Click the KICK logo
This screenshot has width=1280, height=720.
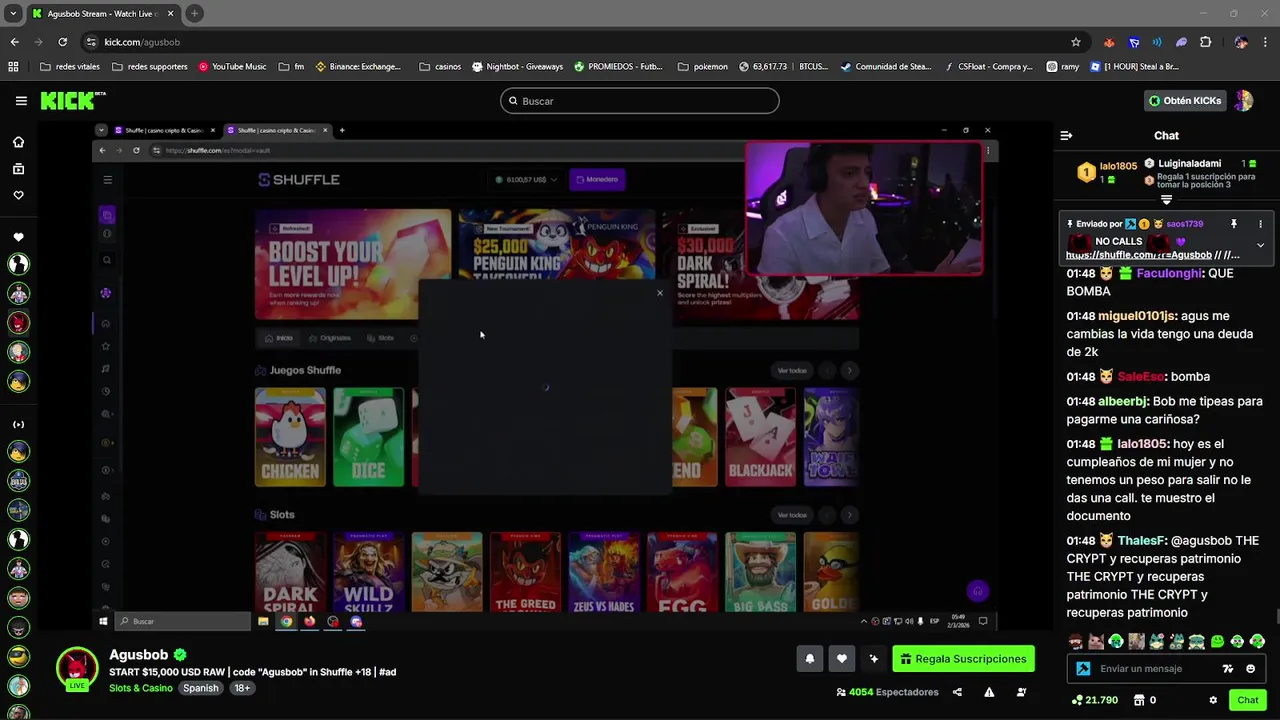[72, 100]
